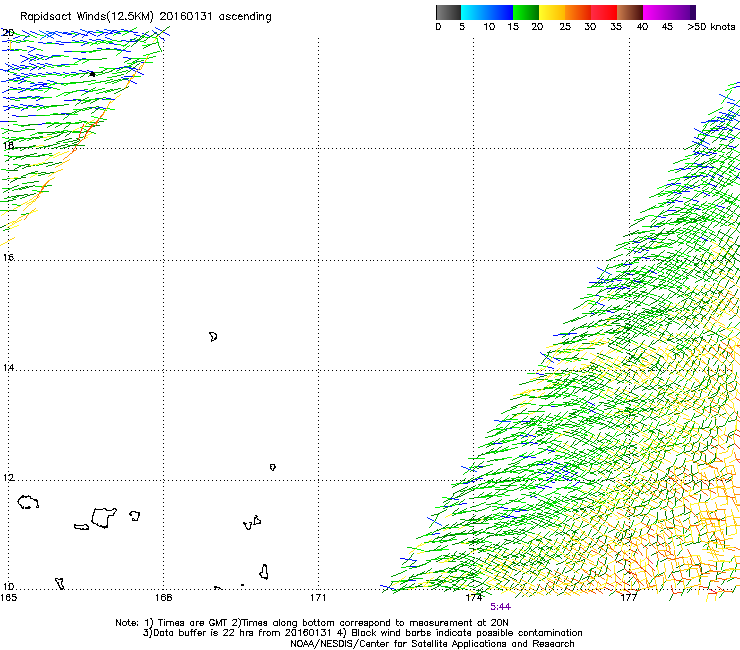Click the brown 35-40 knots legend color
This screenshot has height=650, width=740.
[630, 12]
